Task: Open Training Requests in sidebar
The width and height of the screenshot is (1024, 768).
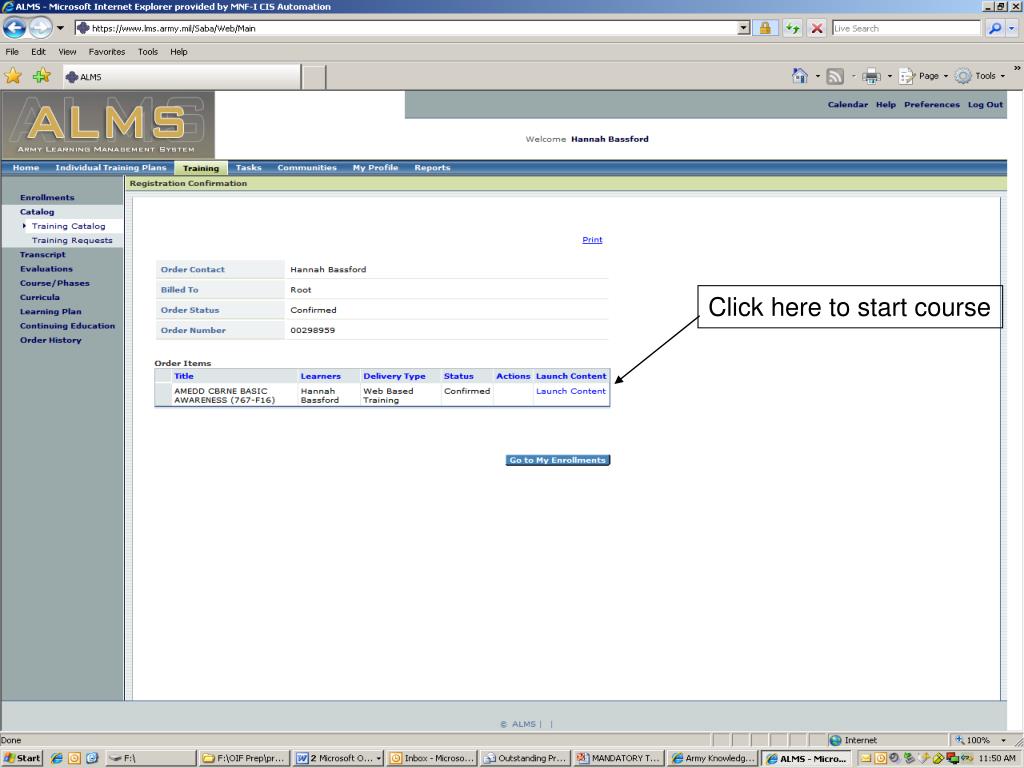Action: coord(72,240)
